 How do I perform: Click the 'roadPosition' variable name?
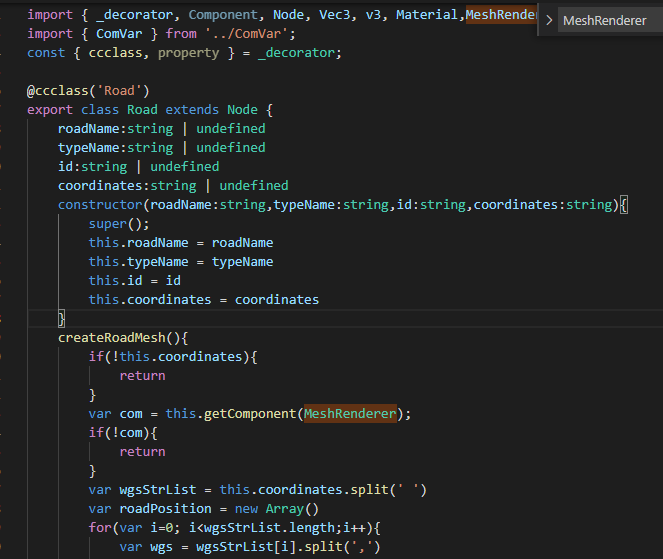tap(165, 509)
